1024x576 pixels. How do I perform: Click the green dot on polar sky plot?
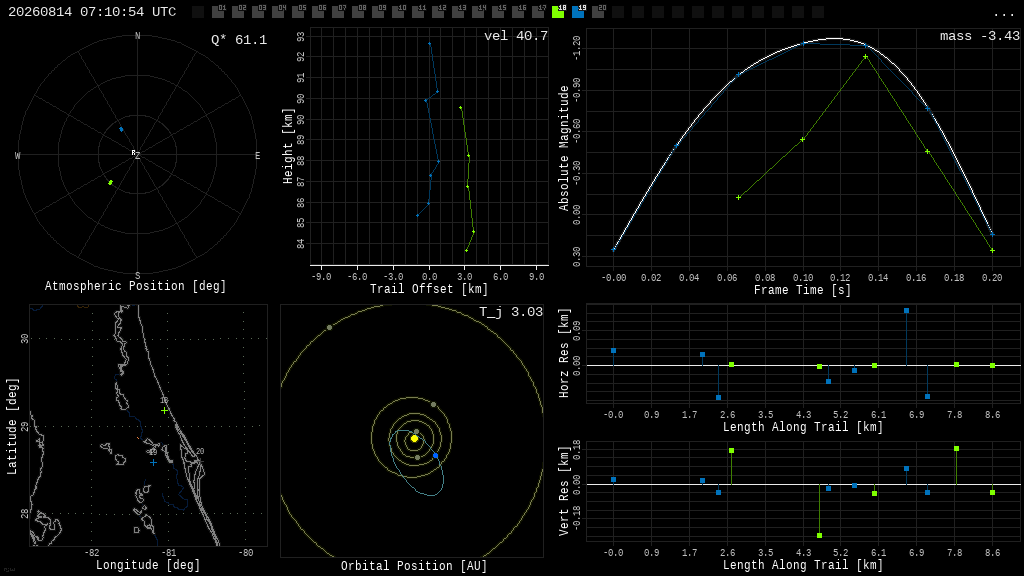coord(110,182)
